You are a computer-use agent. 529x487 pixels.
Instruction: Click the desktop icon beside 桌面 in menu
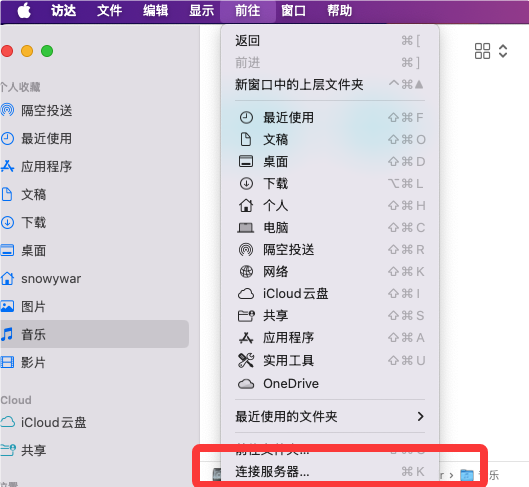tap(246, 161)
